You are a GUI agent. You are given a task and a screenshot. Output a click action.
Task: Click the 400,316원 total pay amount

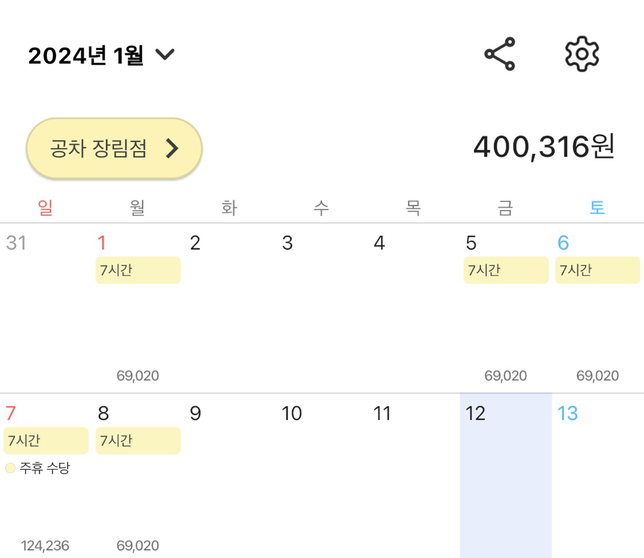pos(543,147)
